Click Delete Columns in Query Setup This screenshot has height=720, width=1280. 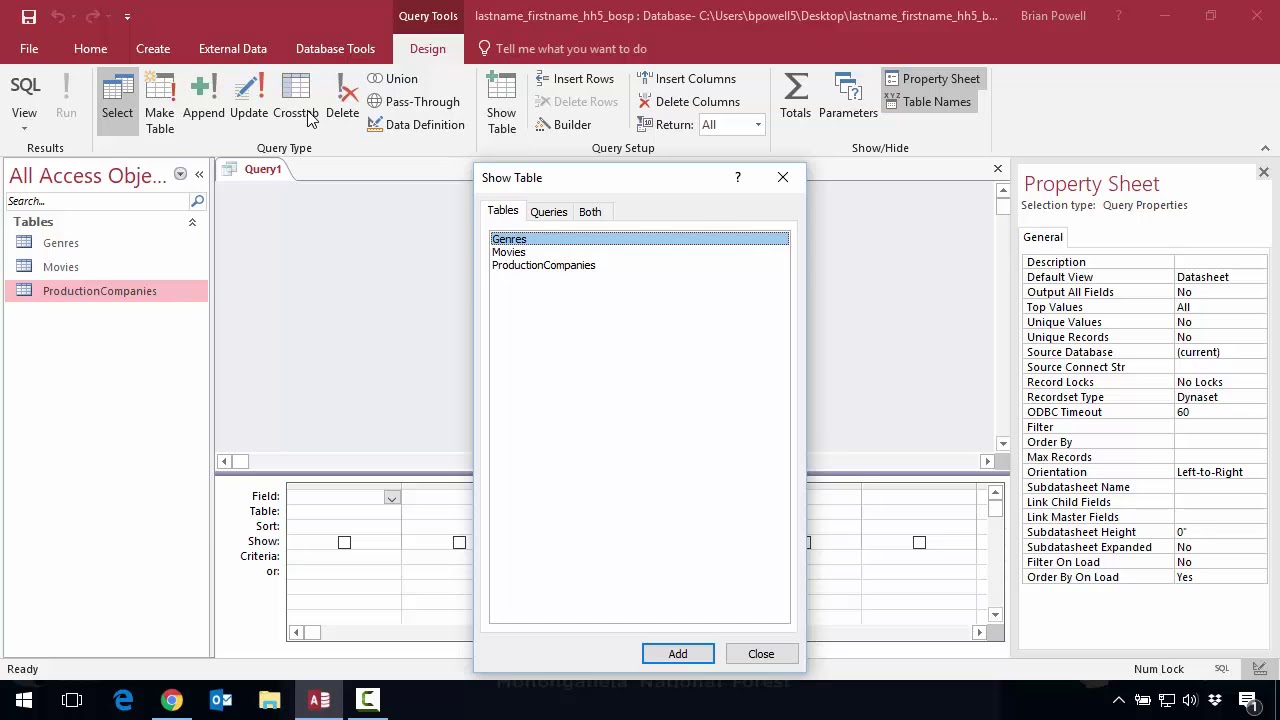[x=688, y=101]
